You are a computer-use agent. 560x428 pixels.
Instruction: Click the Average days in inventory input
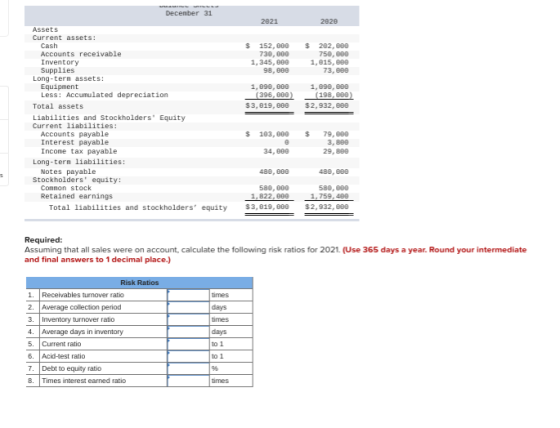click(188, 332)
